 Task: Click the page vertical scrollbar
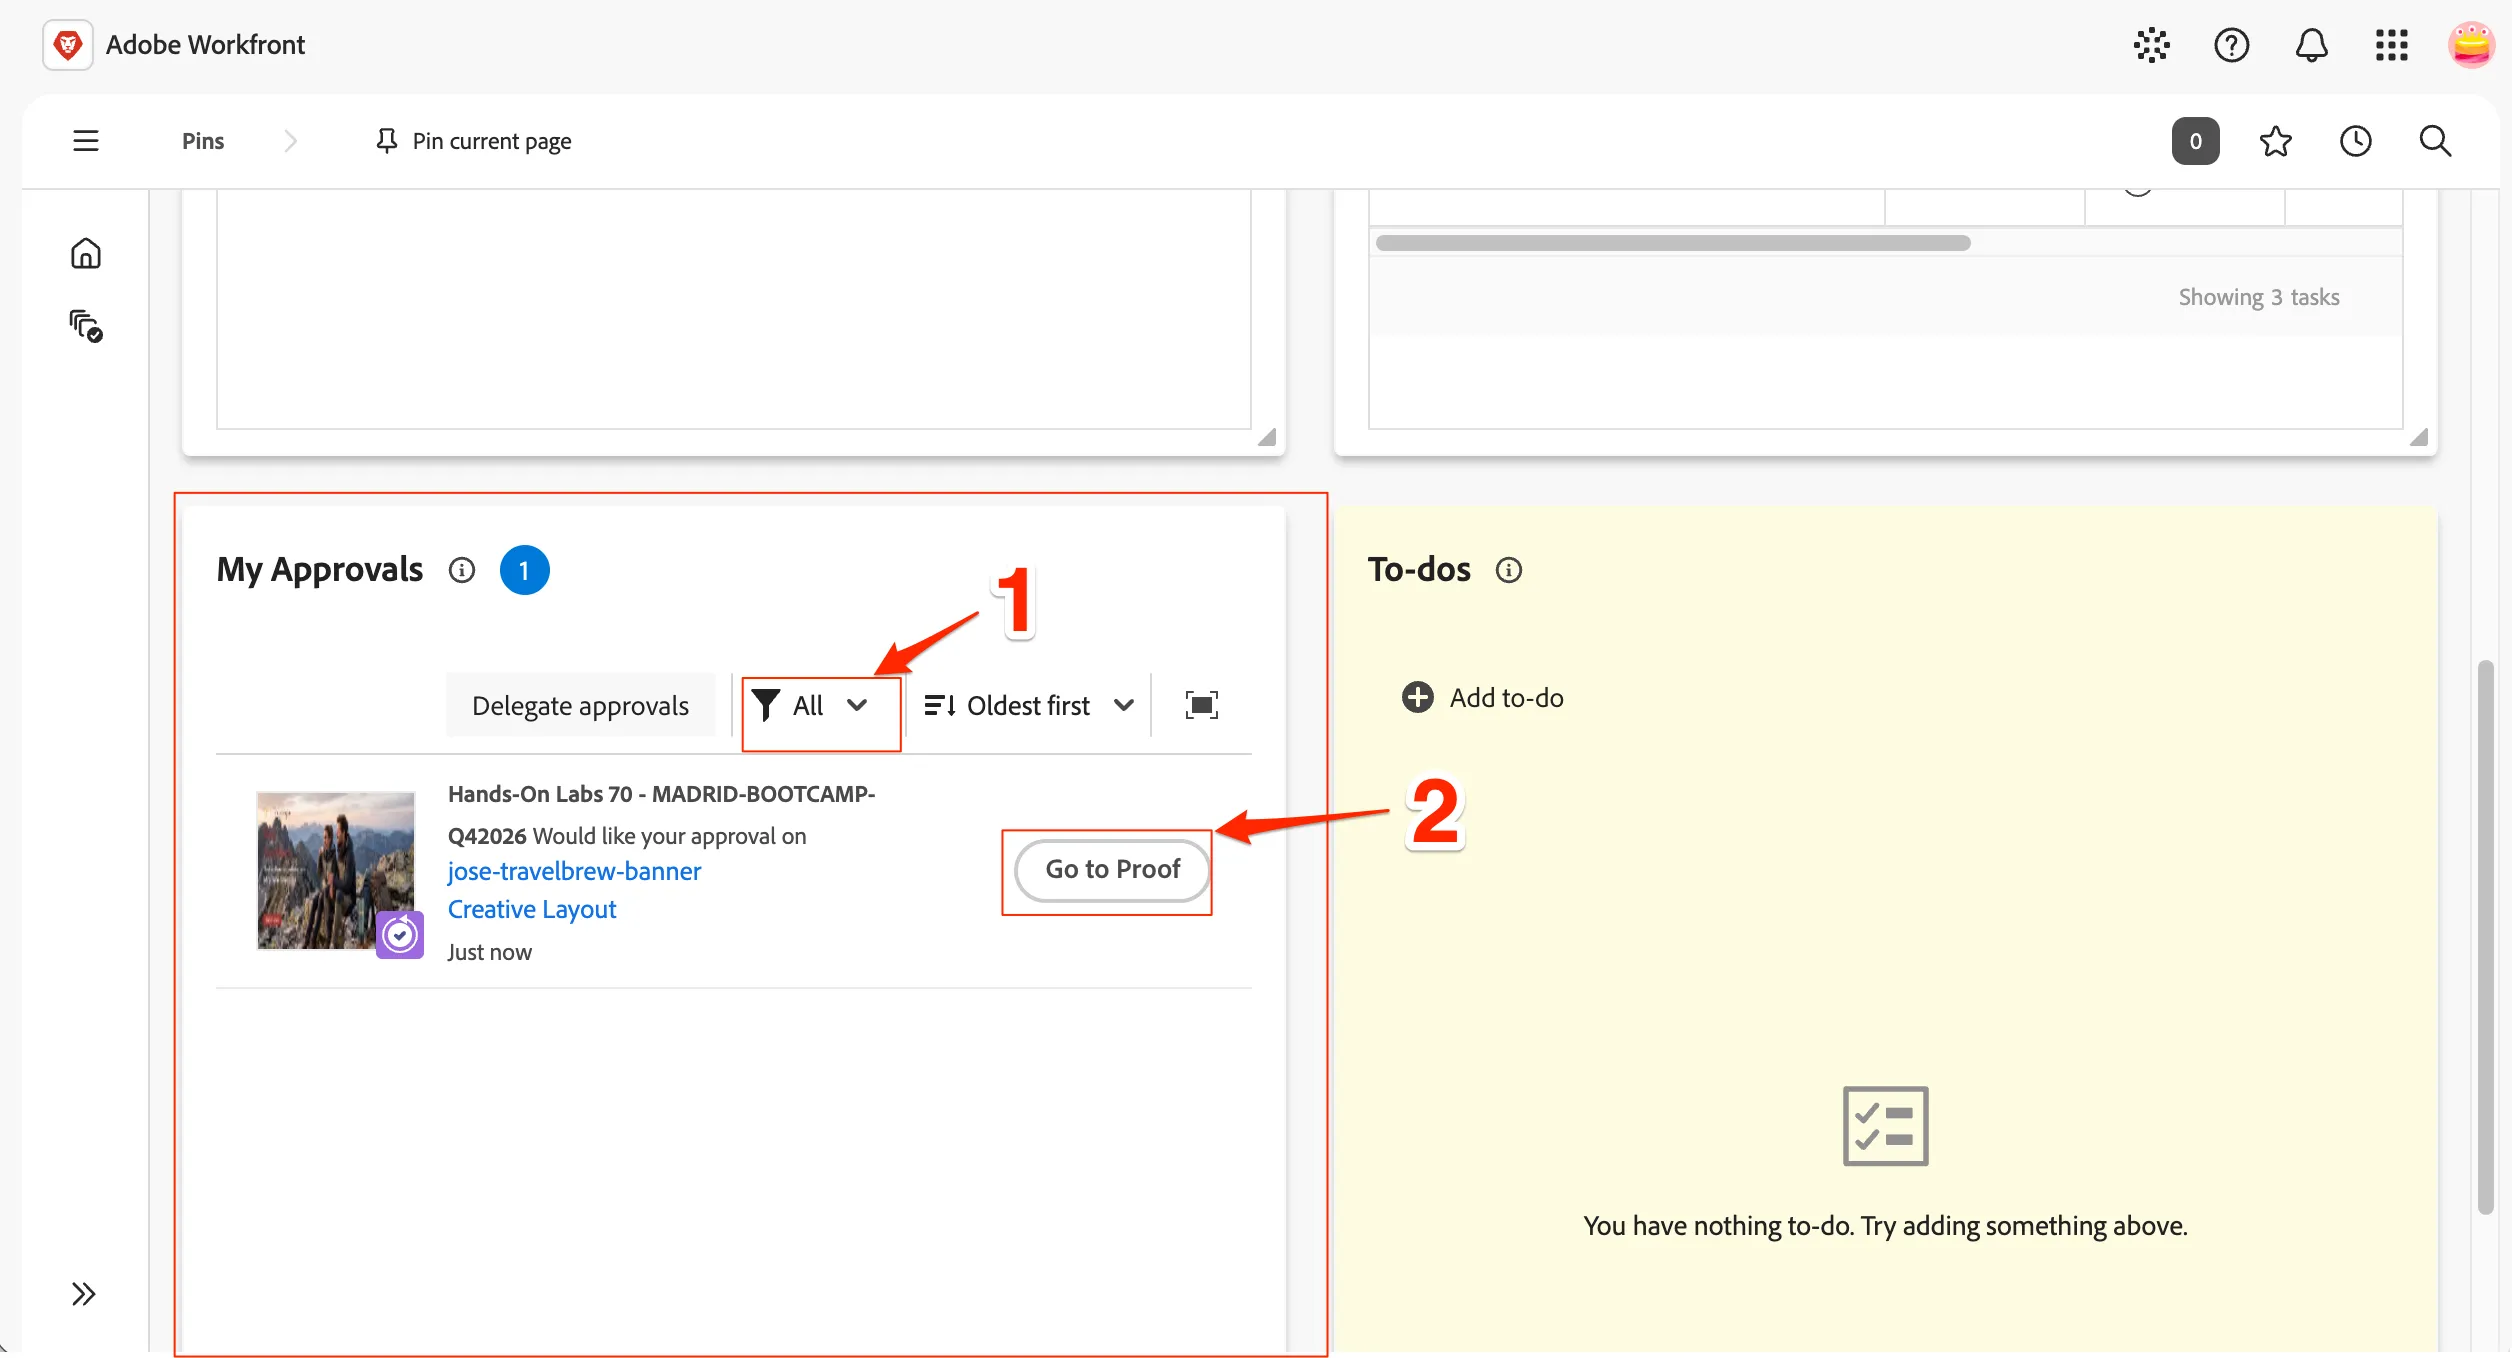[x=2485, y=936]
